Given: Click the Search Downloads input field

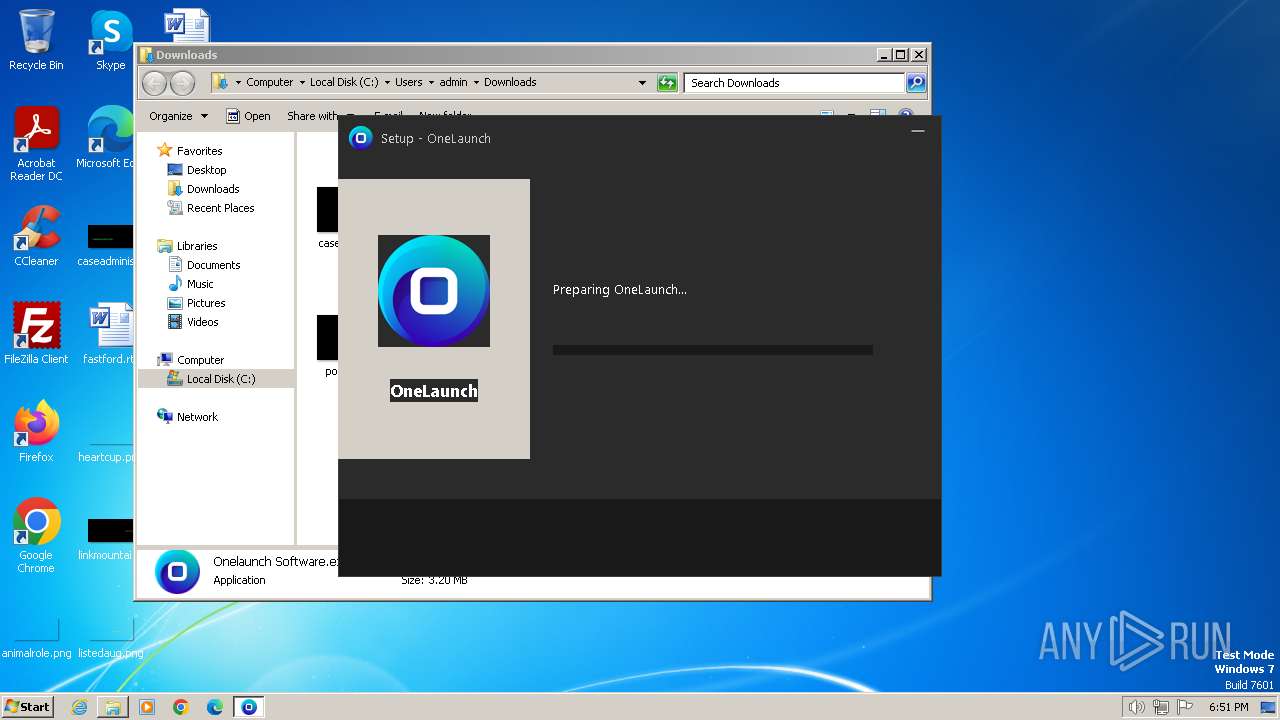Looking at the screenshot, I should point(795,83).
